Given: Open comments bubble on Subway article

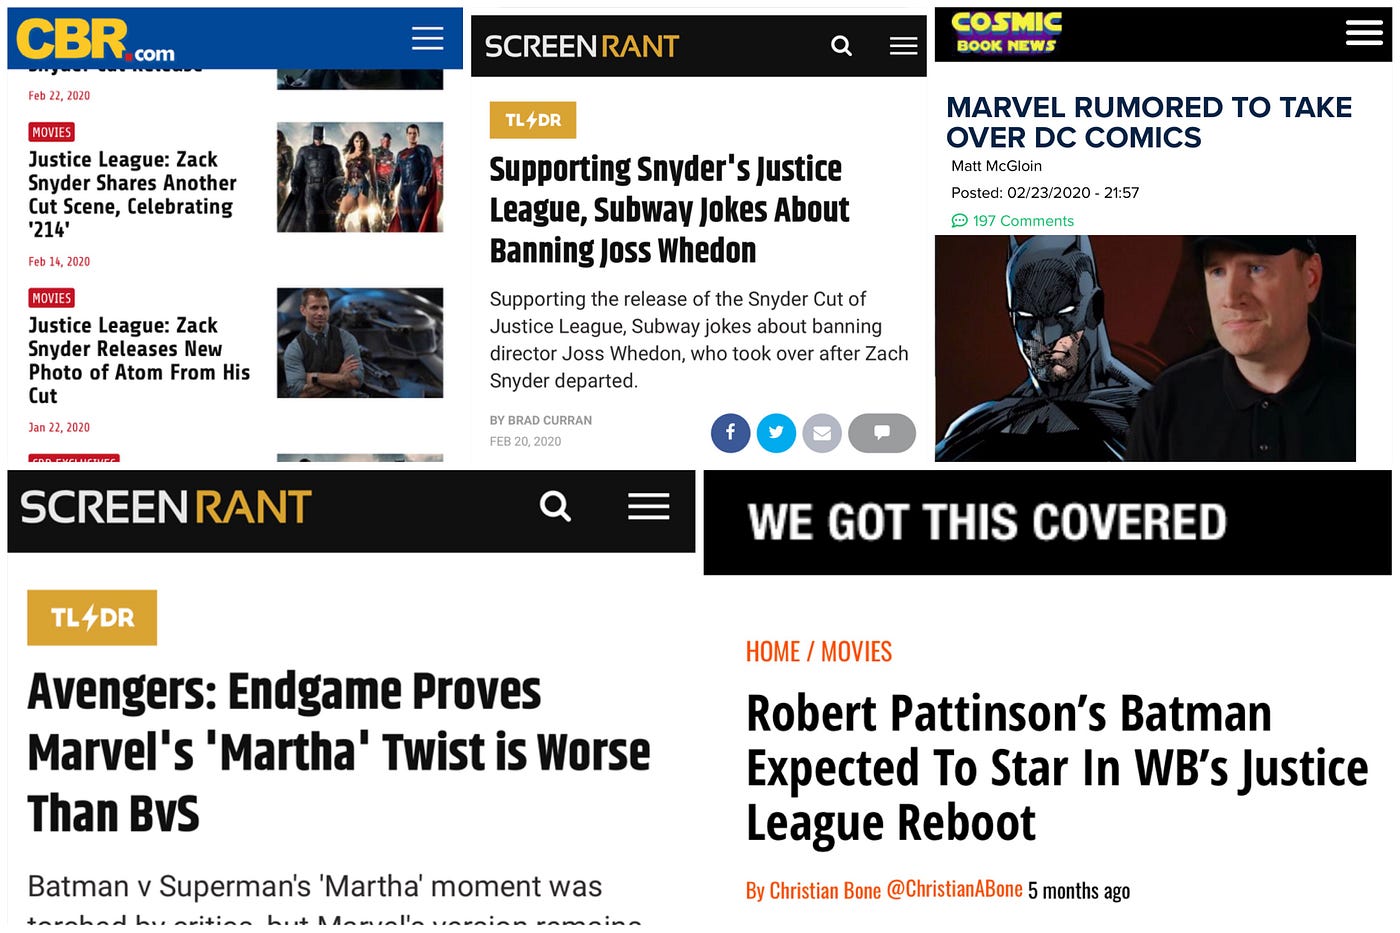Looking at the screenshot, I should 882,433.
